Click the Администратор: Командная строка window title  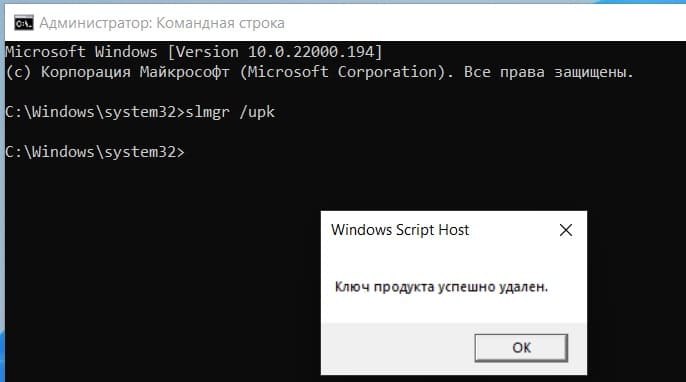click(162, 23)
